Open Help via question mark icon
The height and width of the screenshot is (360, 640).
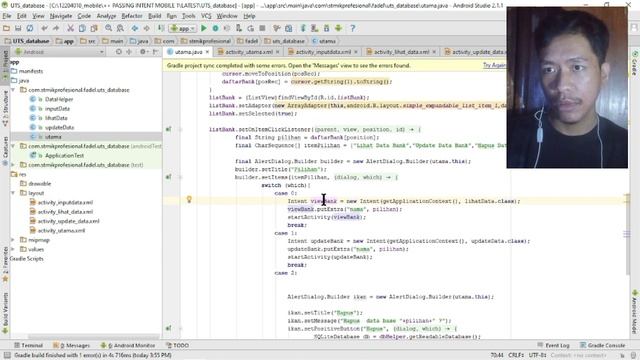(353, 28)
